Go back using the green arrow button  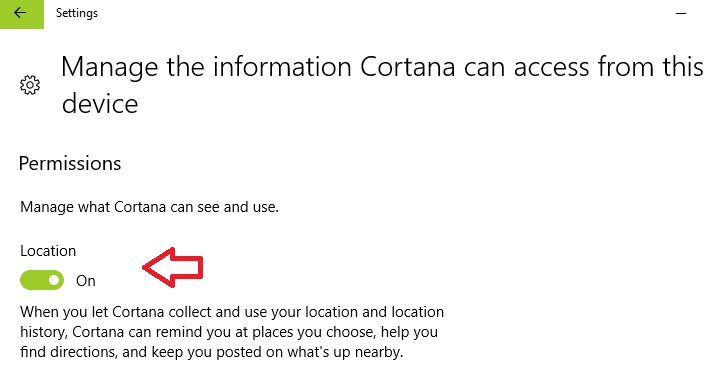click(22, 14)
